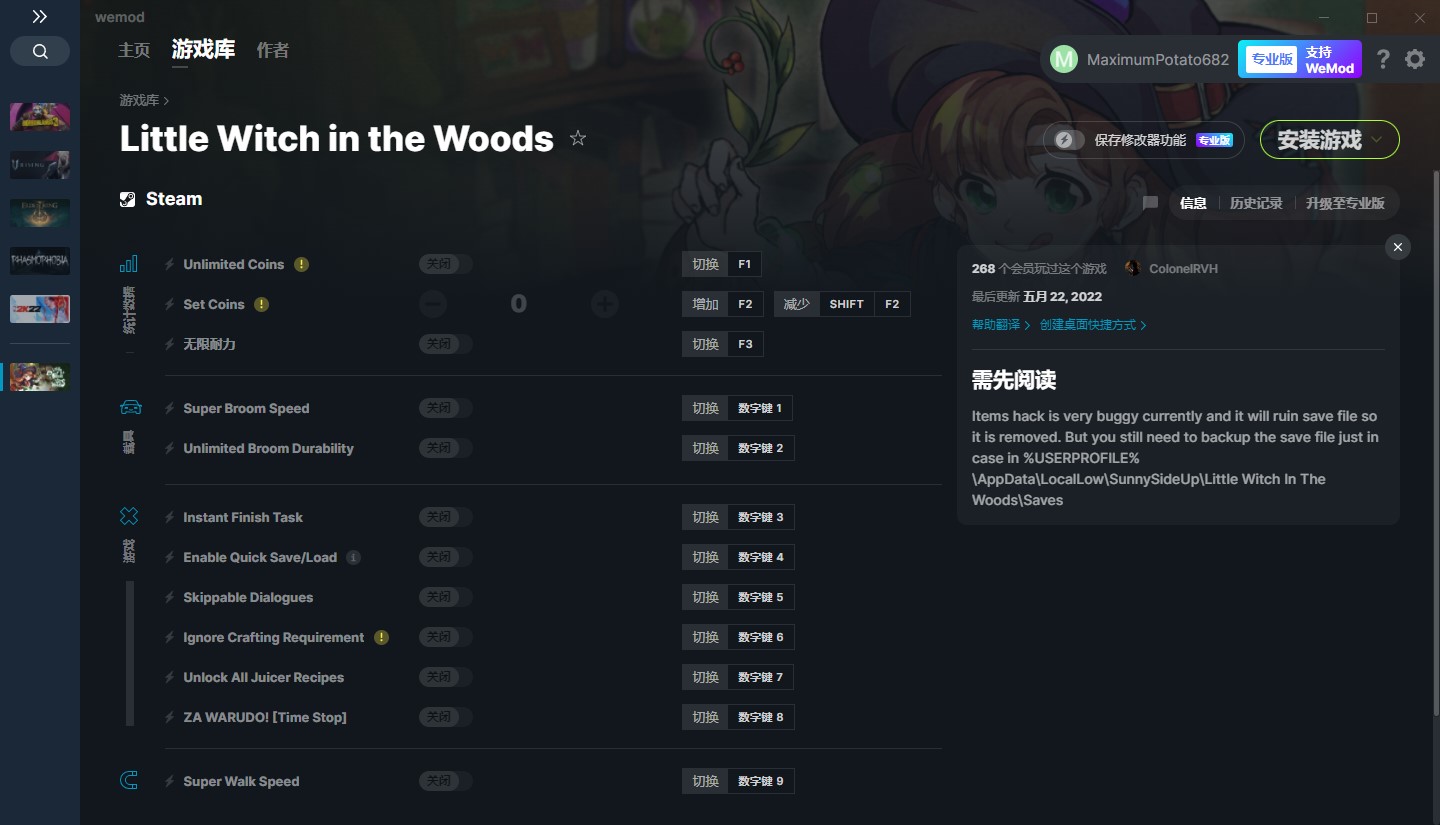Switch to the 游戏库 tab
The height and width of the screenshot is (825, 1440).
click(203, 50)
